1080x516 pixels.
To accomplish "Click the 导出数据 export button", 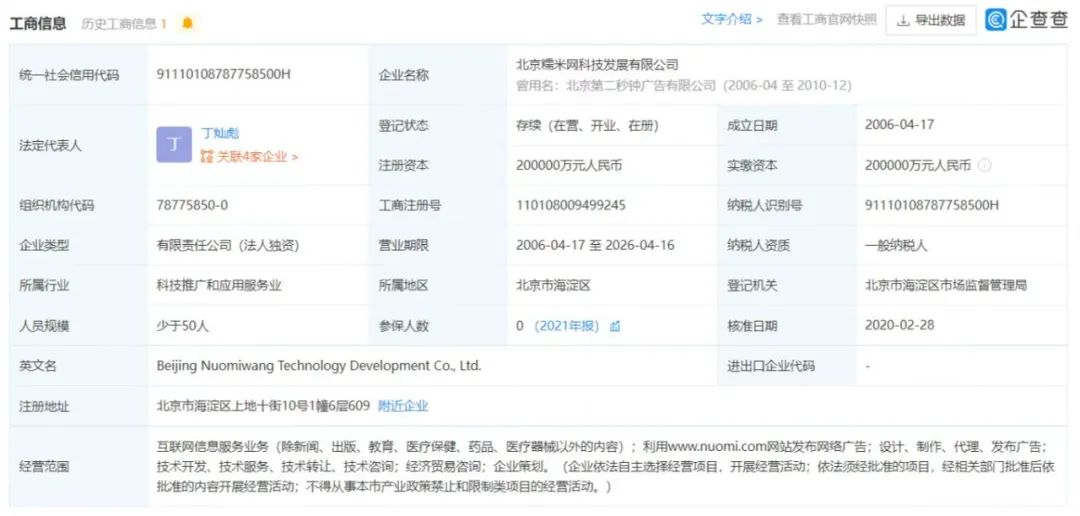I will click(931, 20).
